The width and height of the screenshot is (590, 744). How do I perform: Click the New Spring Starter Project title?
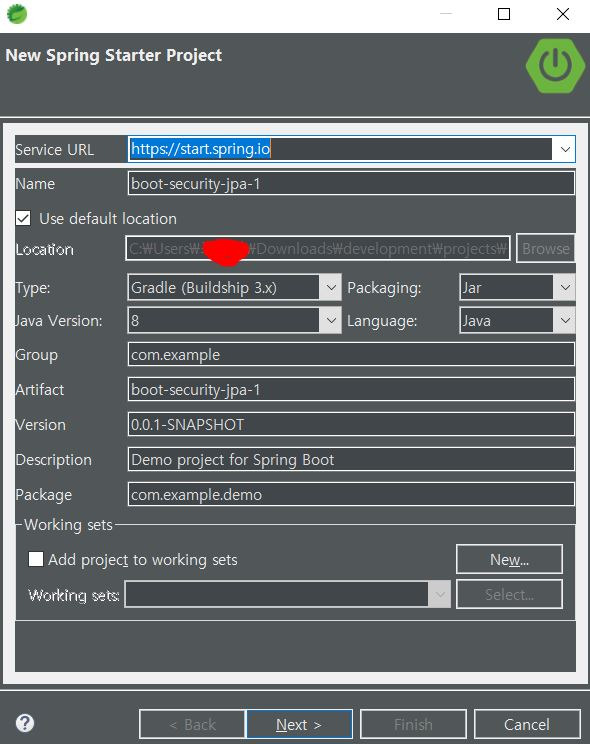(114, 55)
